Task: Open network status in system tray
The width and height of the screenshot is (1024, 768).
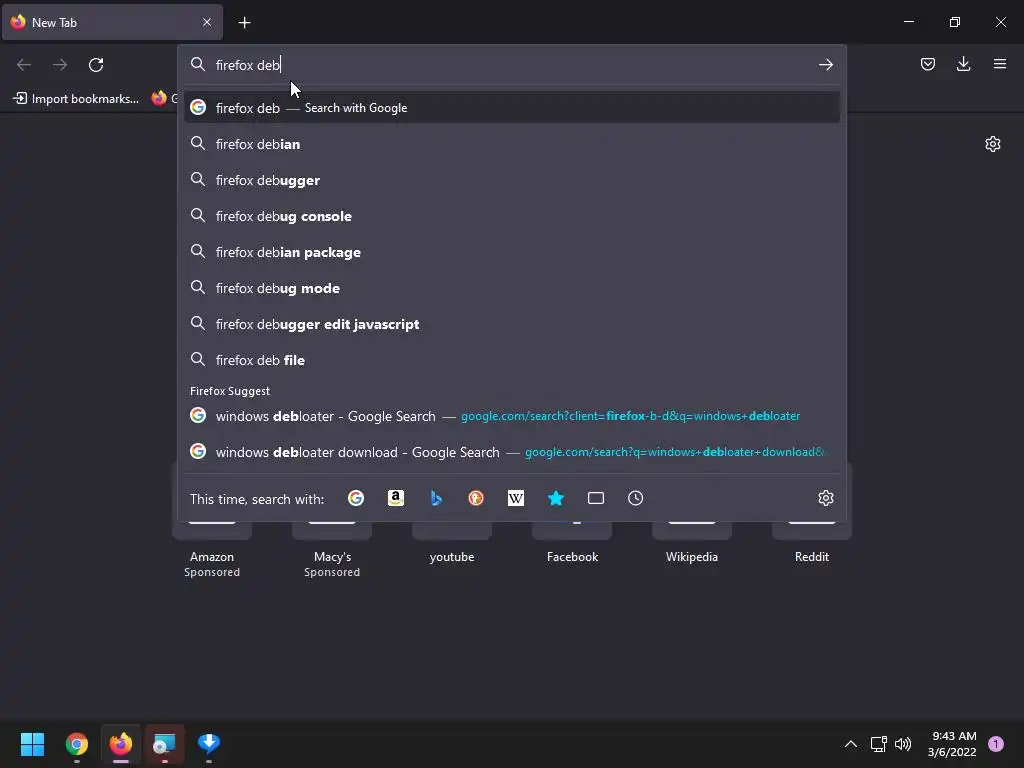Action: (878, 744)
